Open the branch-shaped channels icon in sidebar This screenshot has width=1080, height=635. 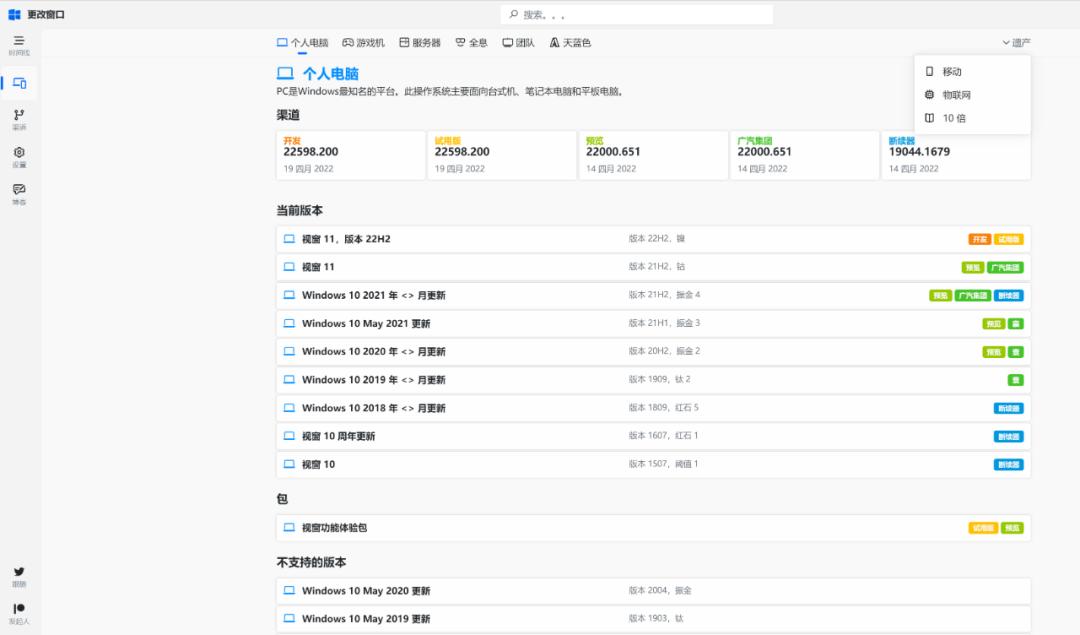pyautogui.click(x=19, y=117)
